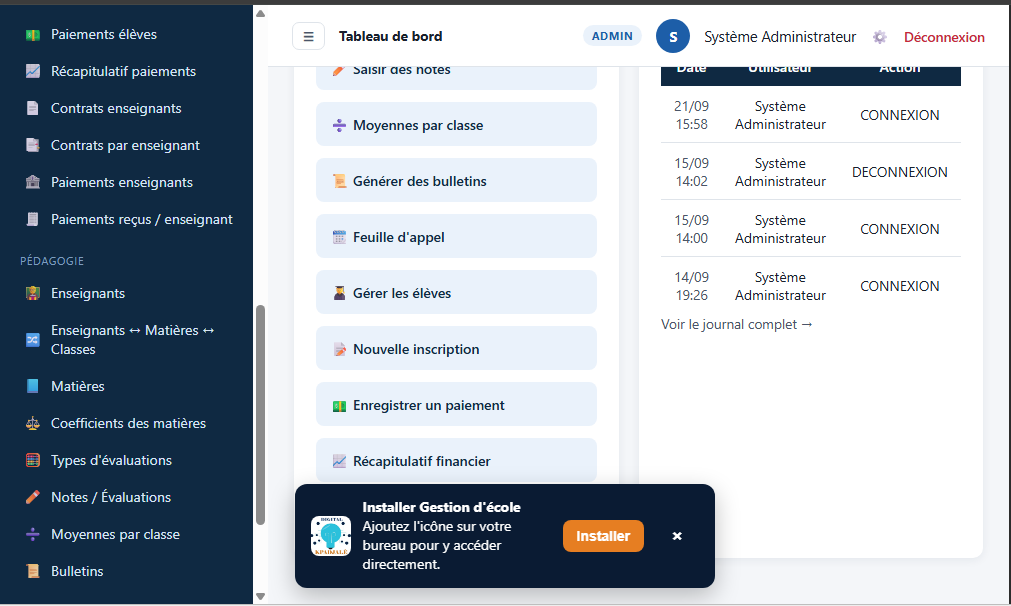This screenshot has height=606, width=1011.
Task: Click the sidebar Moyennes par classe division icon
Action: pyautogui.click(x=32, y=534)
